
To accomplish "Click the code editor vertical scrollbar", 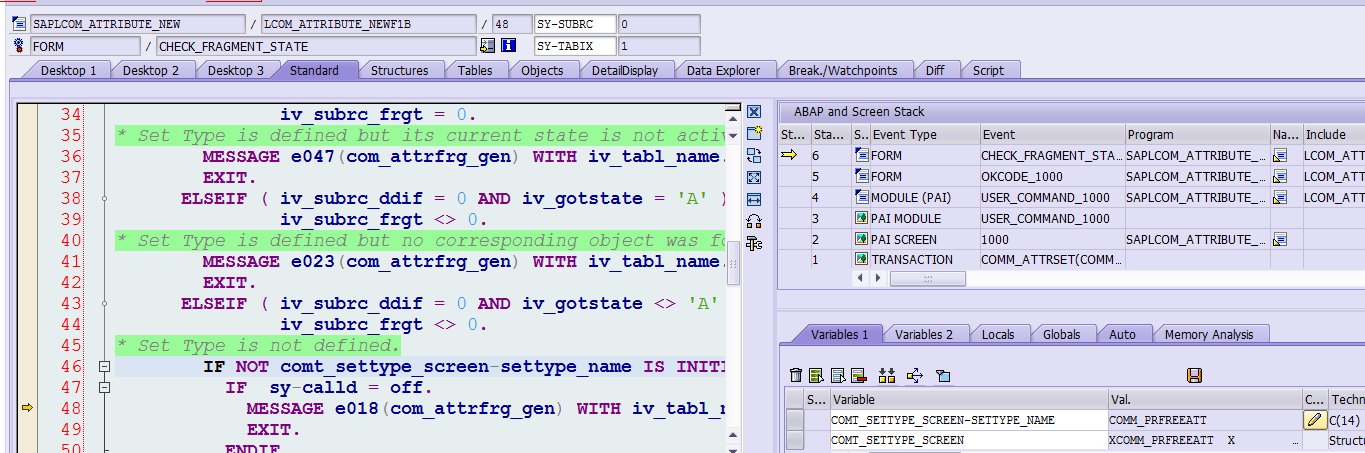I will coord(734,264).
